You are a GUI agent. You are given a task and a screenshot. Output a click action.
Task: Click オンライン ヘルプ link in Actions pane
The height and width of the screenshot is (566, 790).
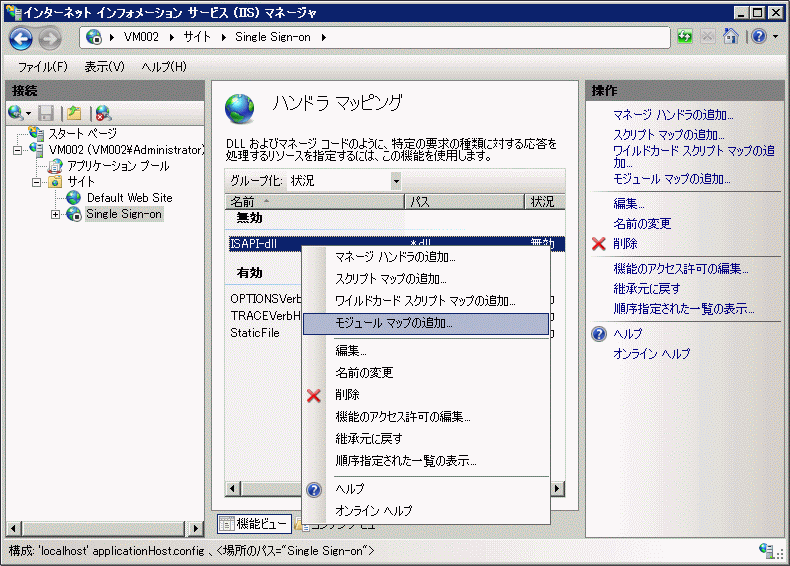click(651, 354)
